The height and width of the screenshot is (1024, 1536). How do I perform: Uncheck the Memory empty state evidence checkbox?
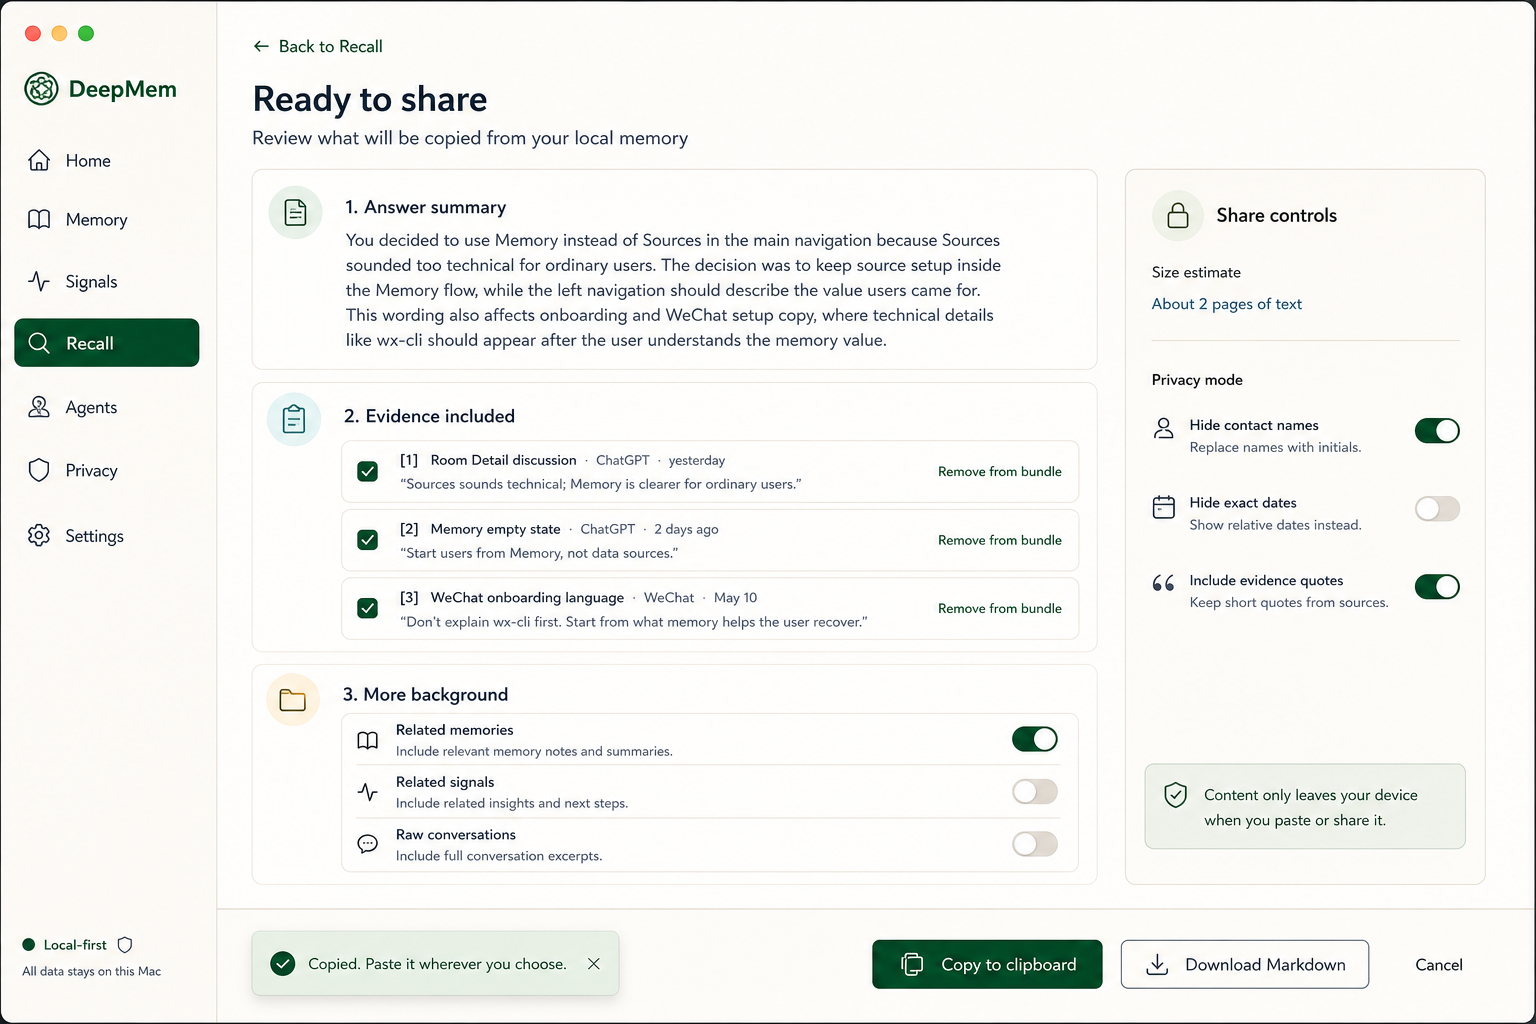(368, 540)
